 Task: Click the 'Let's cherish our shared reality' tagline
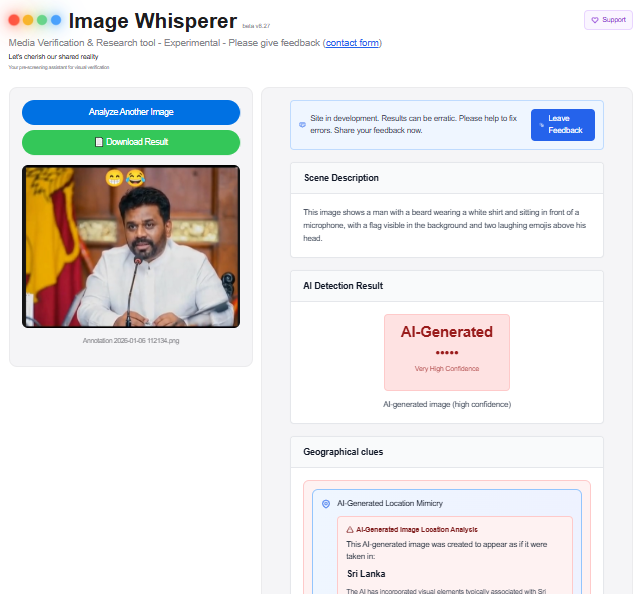click(x=53, y=57)
